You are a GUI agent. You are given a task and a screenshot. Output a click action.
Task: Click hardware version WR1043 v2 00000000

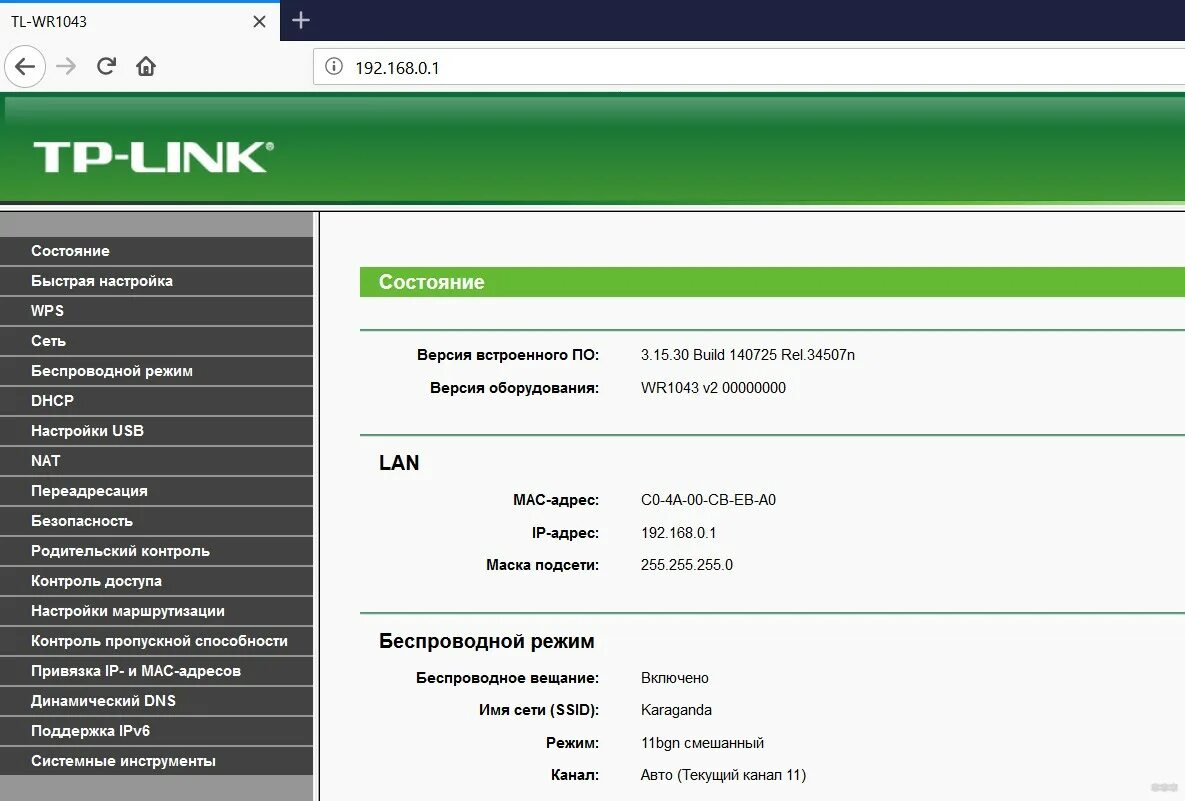click(713, 388)
